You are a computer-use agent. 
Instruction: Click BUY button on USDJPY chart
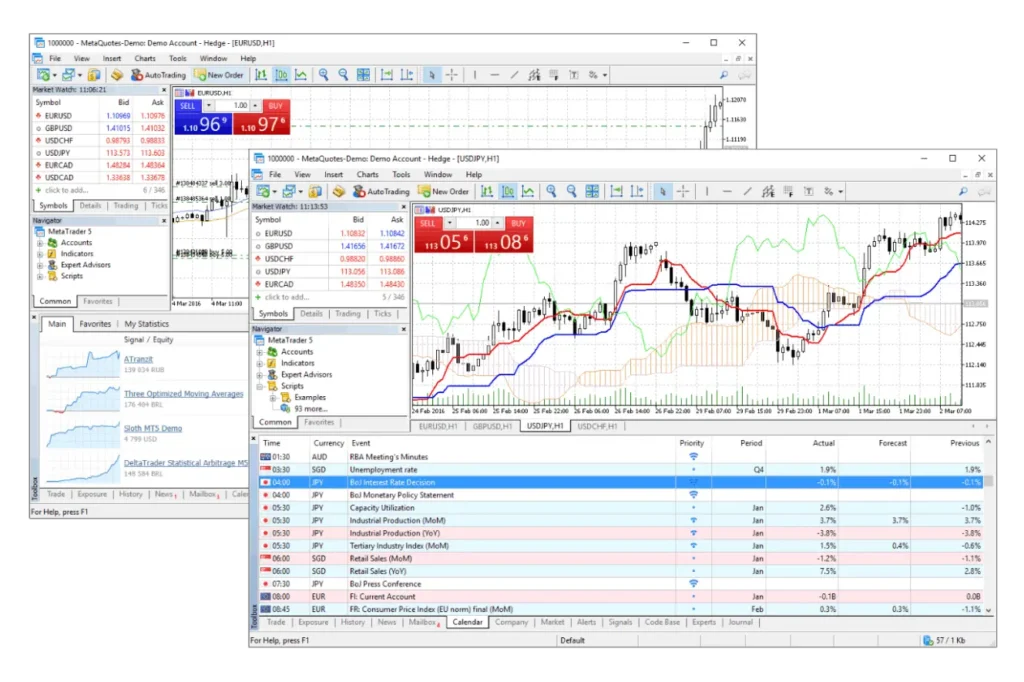click(x=517, y=223)
